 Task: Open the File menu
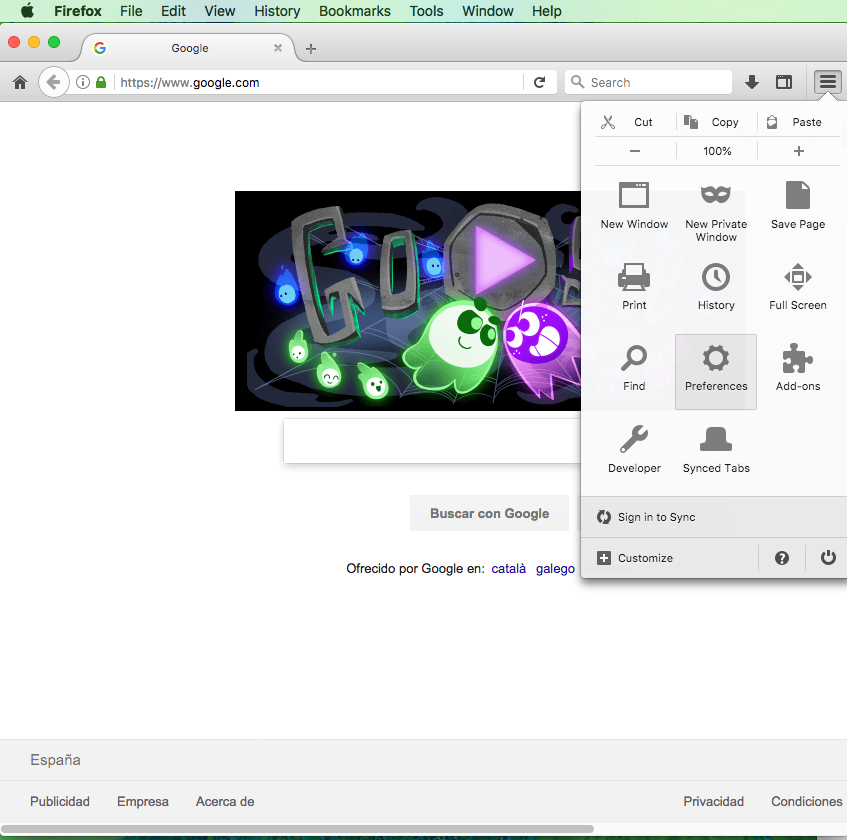coord(131,11)
